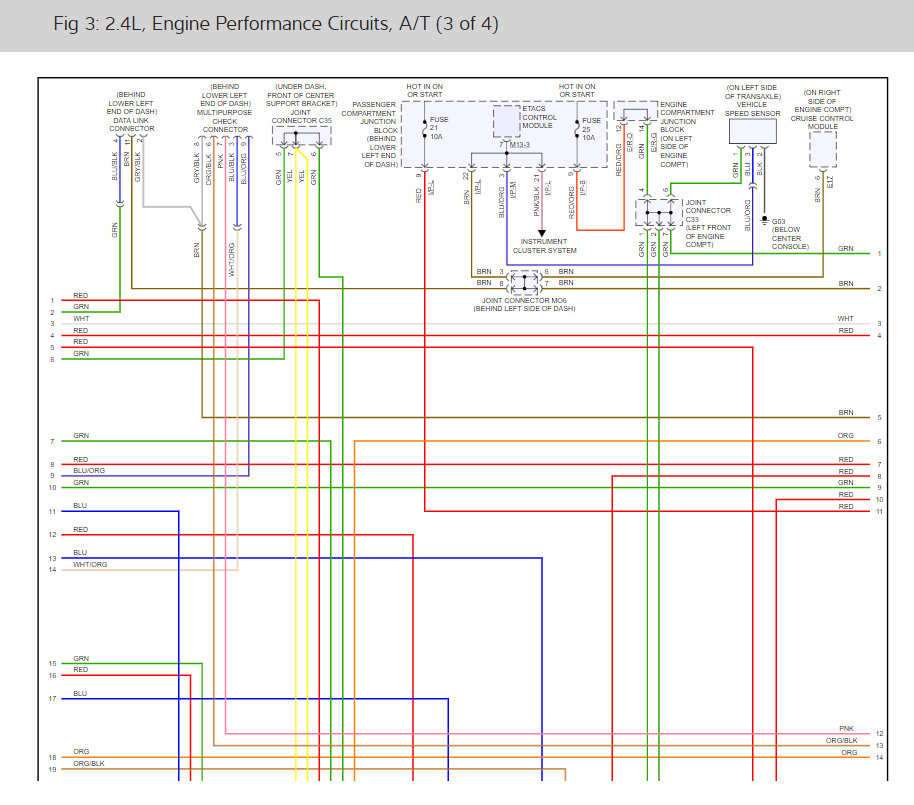Image resolution: width=914 pixels, height=805 pixels.
Task: Select right-side ORG/BLK label on line 13
Action: [842, 740]
